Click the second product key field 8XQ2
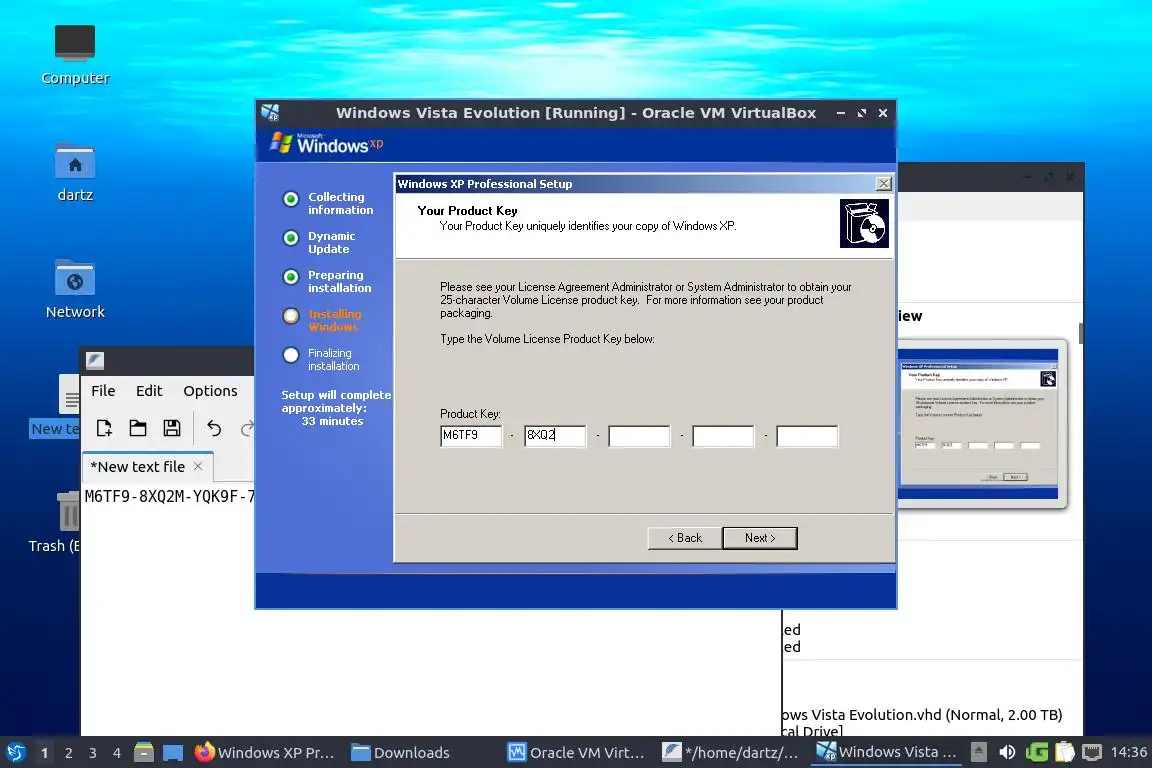Viewport: 1152px width, 768px height. [555, 435]
